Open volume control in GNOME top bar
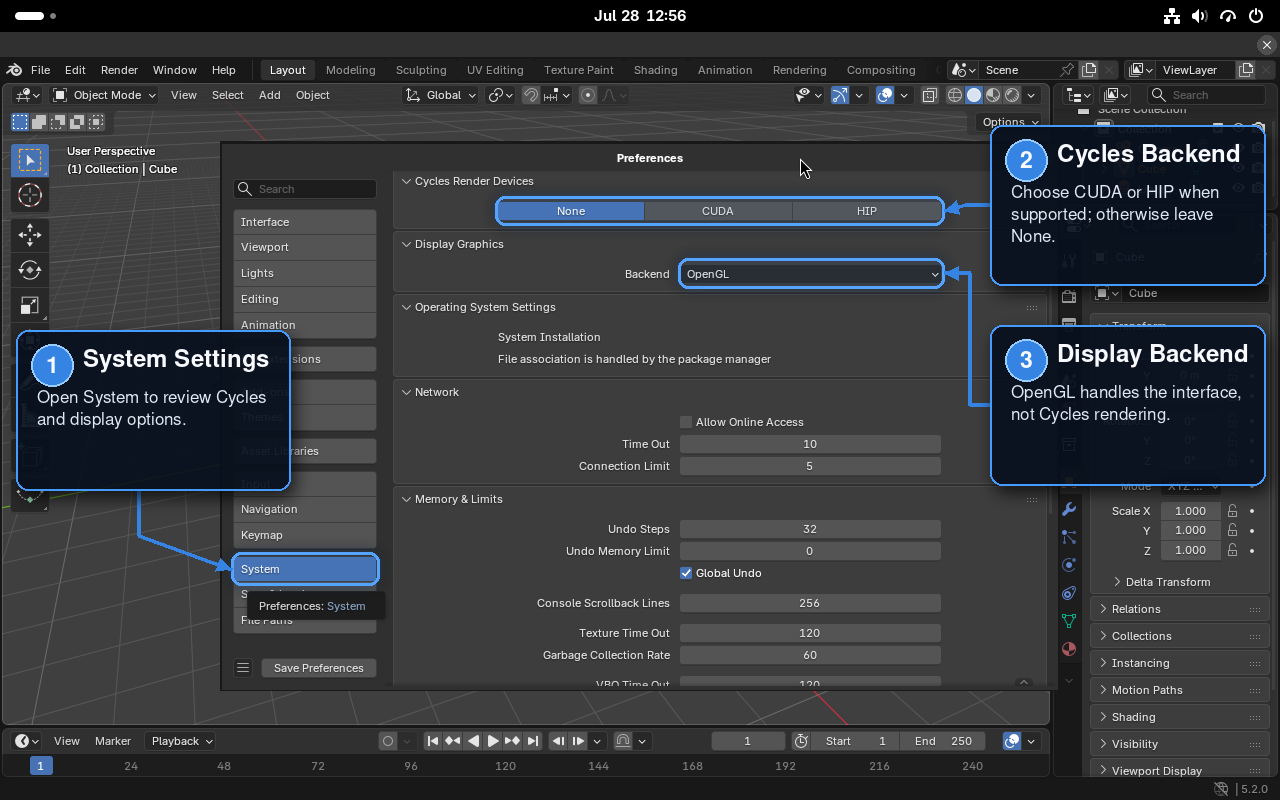The width and height of the screenshot is (1280, 800). [1201, 16]
